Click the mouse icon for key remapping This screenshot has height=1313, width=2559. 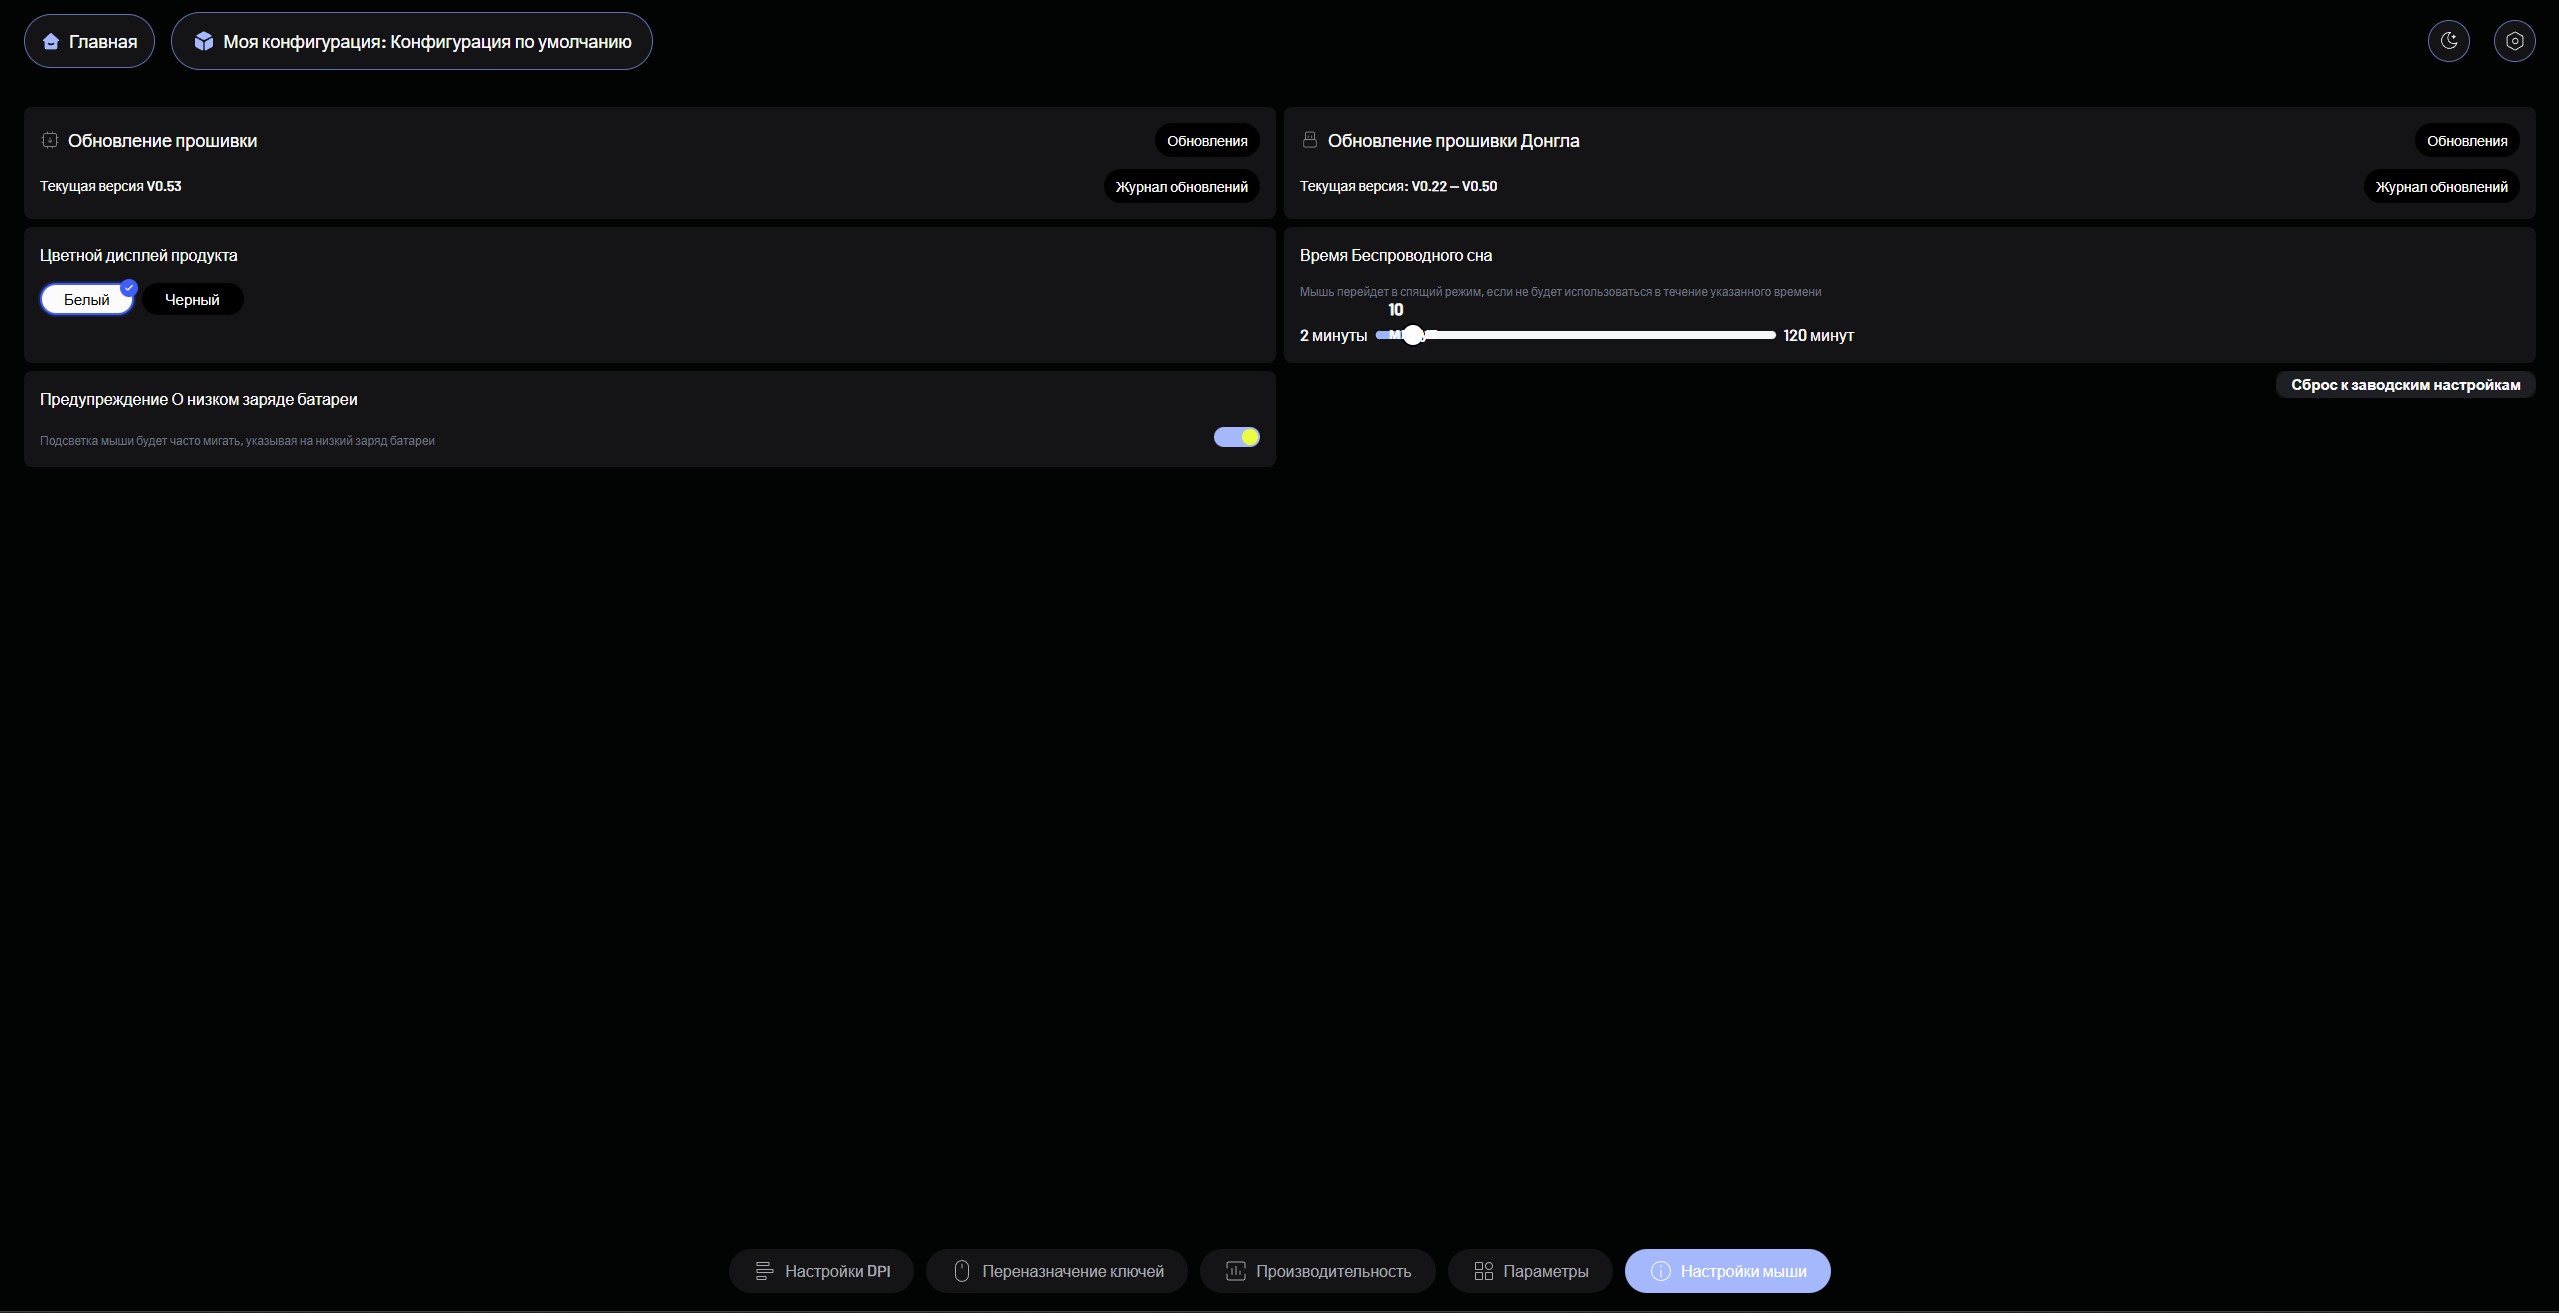(x=962, y=1271)
